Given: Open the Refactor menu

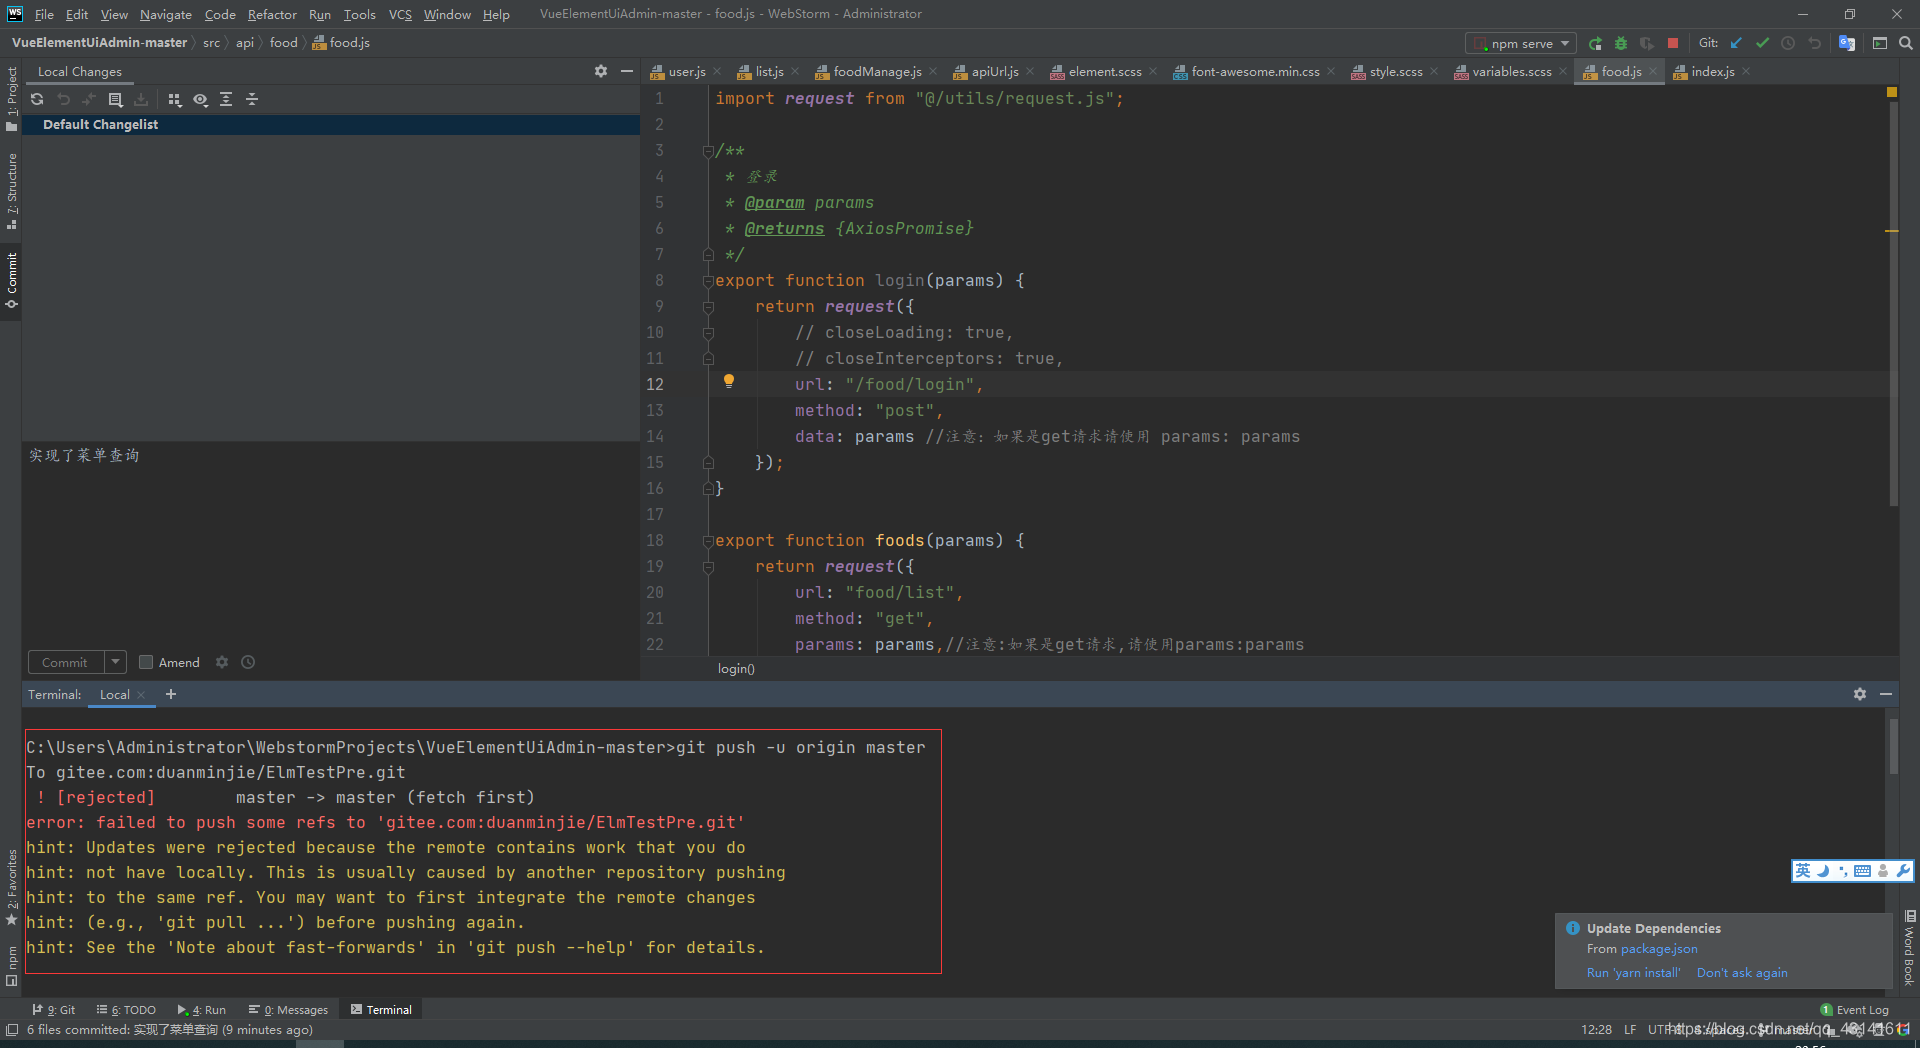Looking at the screenshot, I should click(272, 14).
